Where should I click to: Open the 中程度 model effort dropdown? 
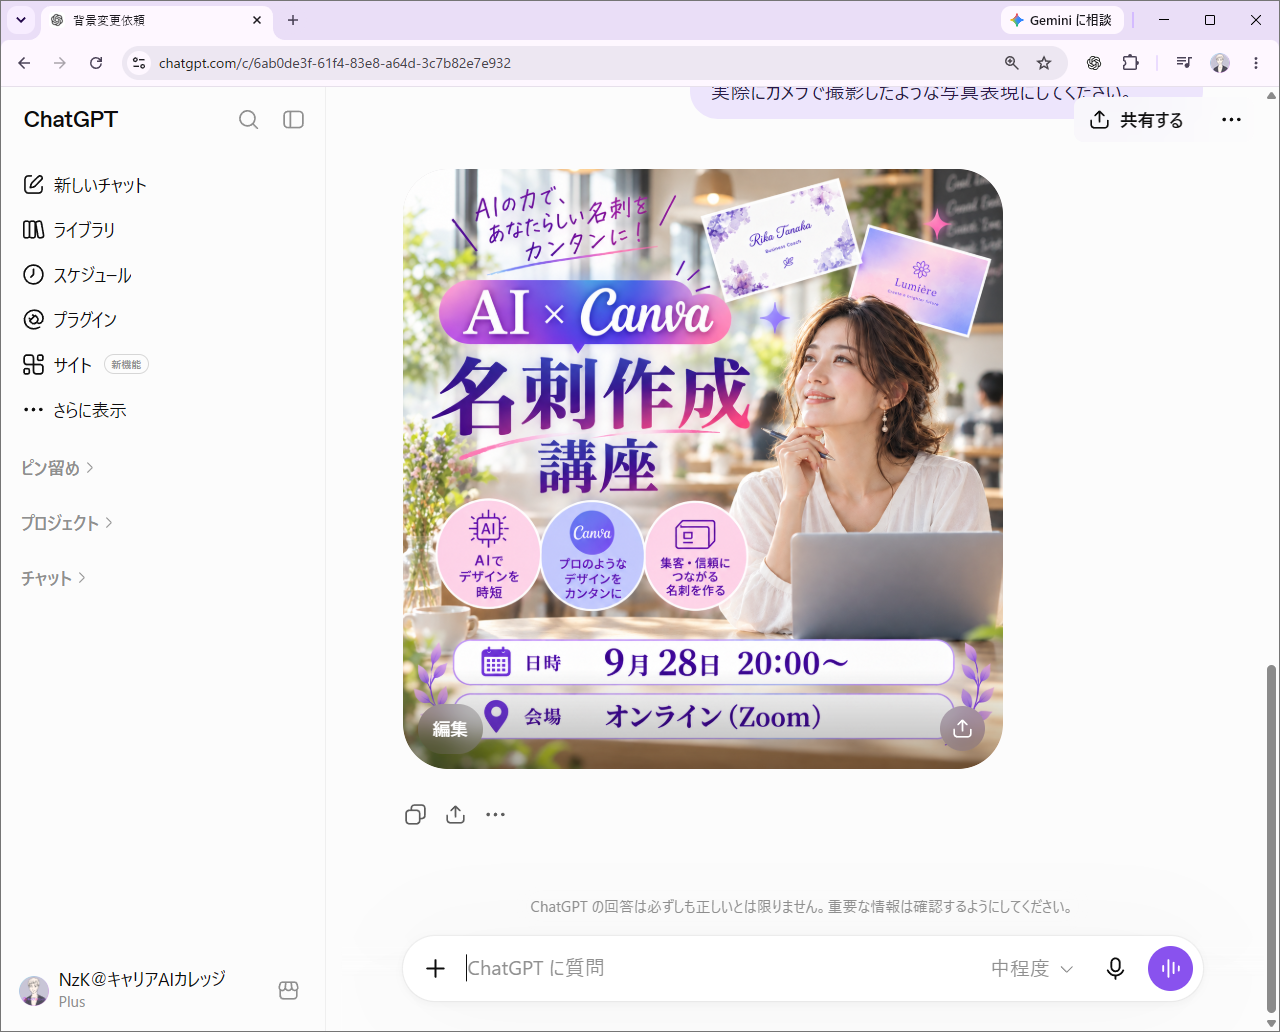tap(1031, 968)
